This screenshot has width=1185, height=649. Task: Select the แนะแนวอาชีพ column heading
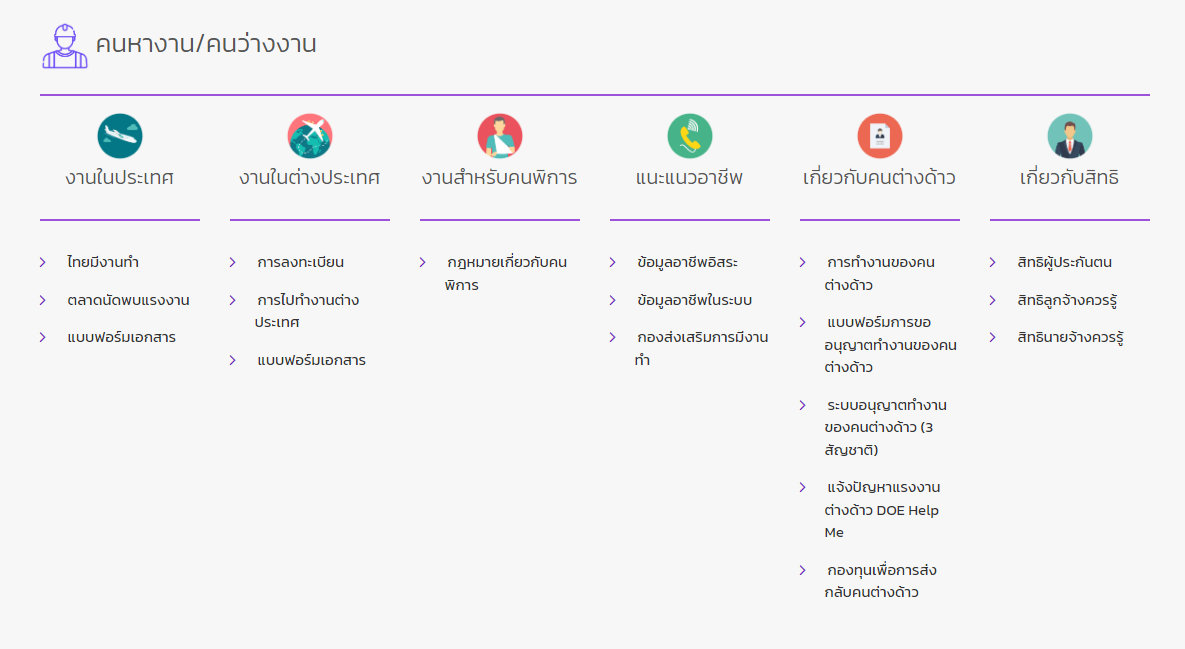[690, 178]
